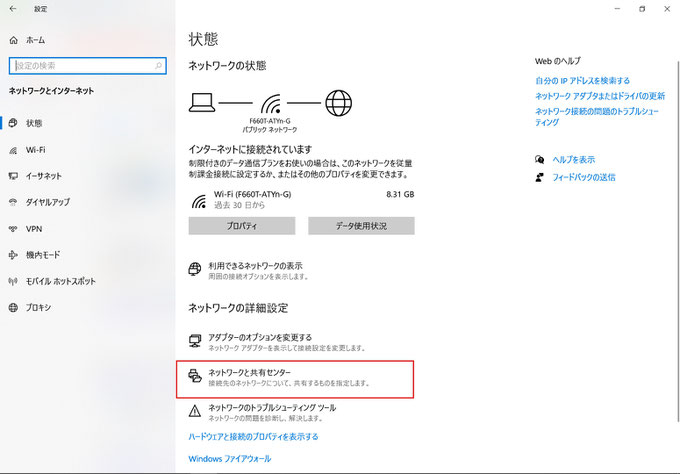Click the 状態 globe icon in sidebar
Screen dimensions: 680x474
tap(13, 123)
